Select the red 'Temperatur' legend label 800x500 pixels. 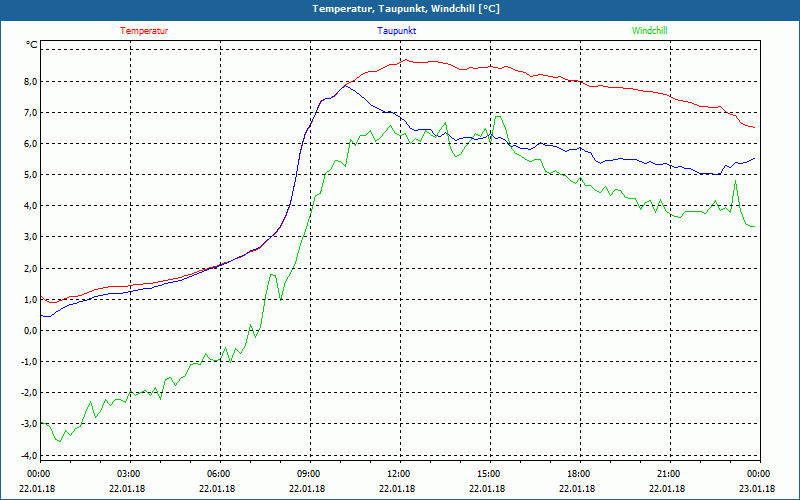pyautogui.click(x=144, y=31)
